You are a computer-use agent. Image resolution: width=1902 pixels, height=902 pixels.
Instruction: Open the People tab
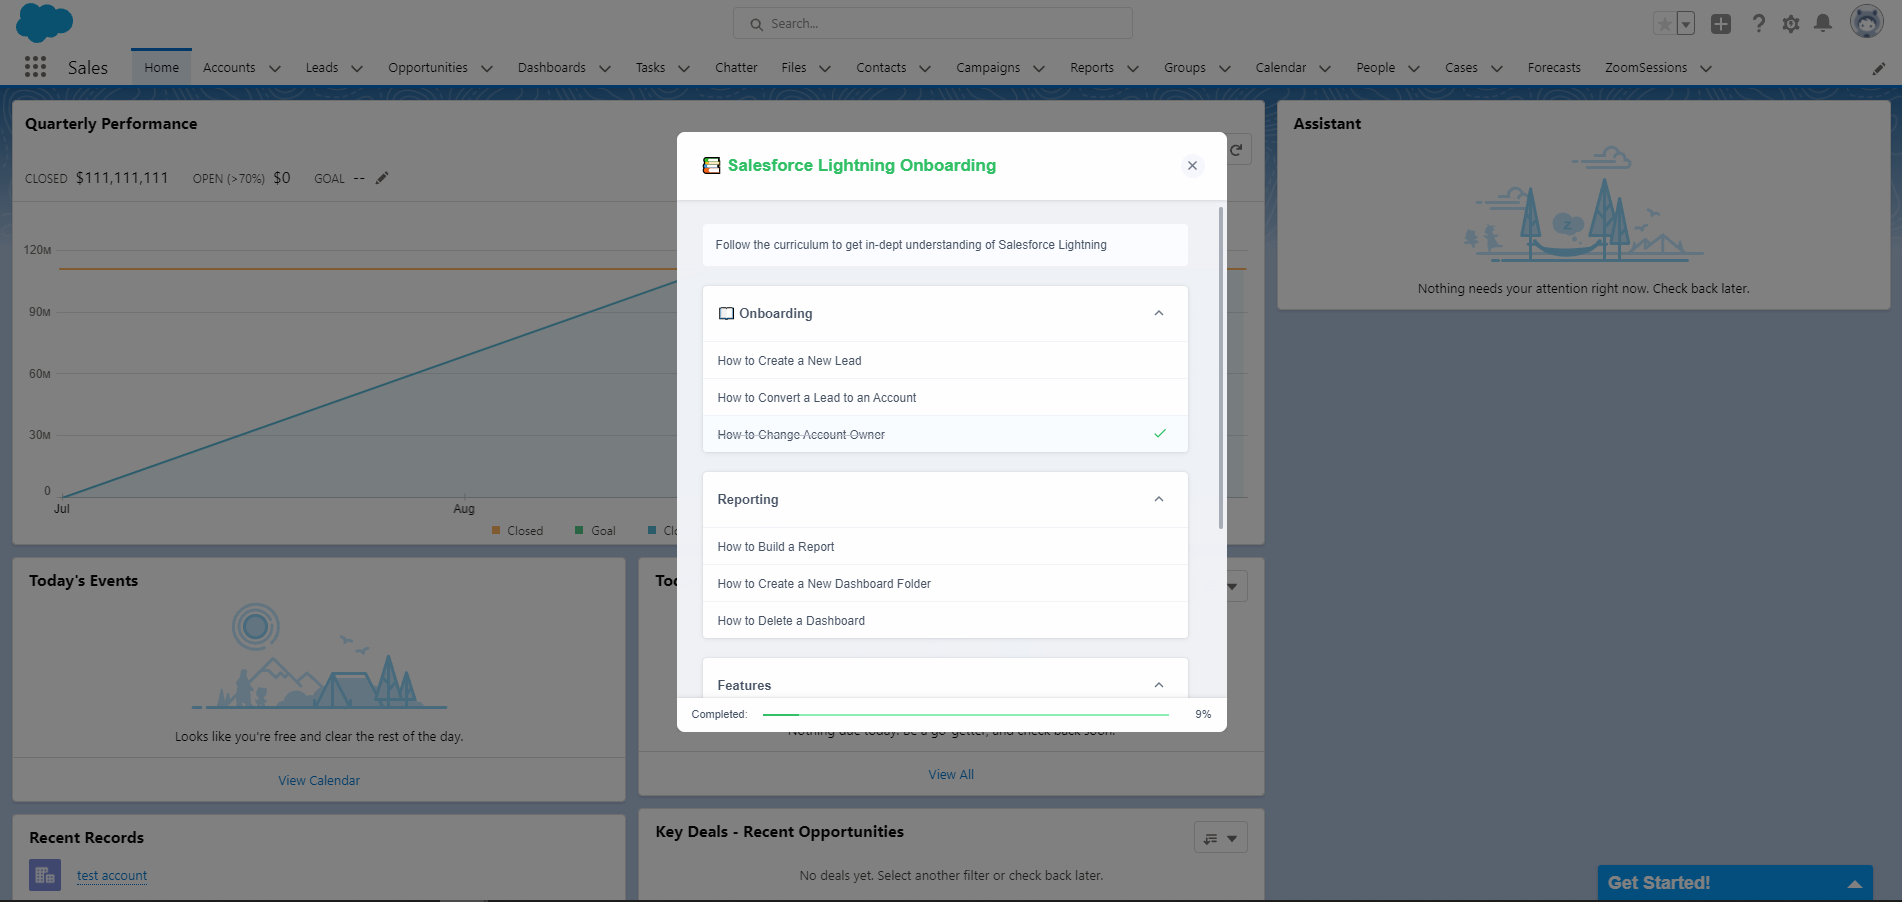(1376, 68)
